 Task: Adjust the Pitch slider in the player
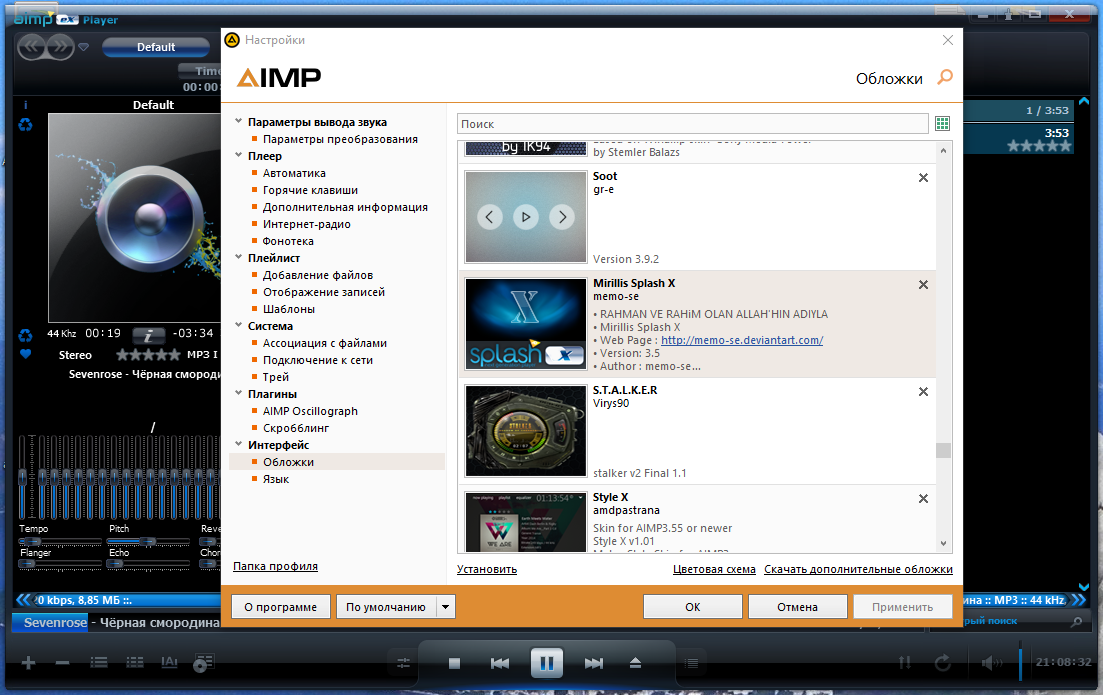pyautogui.click(x=148, y=541)
